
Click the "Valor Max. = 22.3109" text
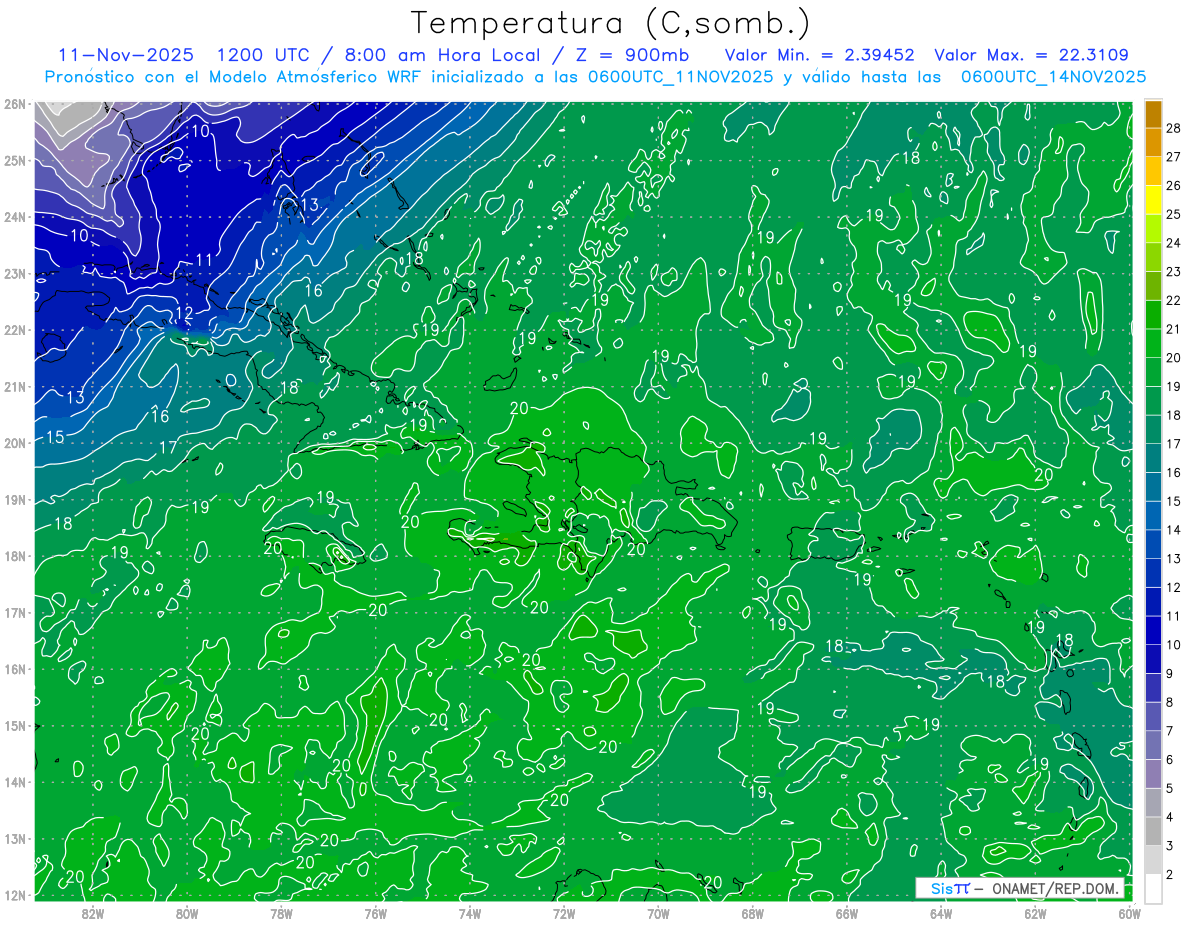pos(1032,55)
